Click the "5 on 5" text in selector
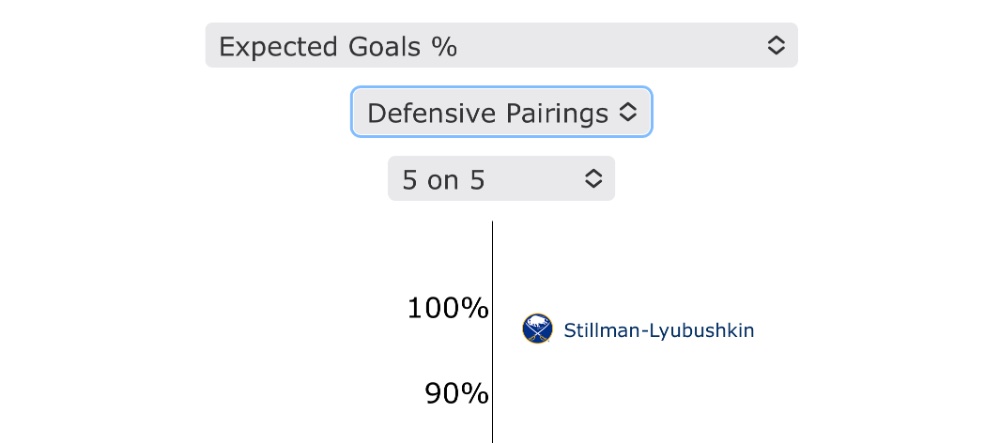The height and width of the screenshot is (443, 1000). tap(443, 180)
